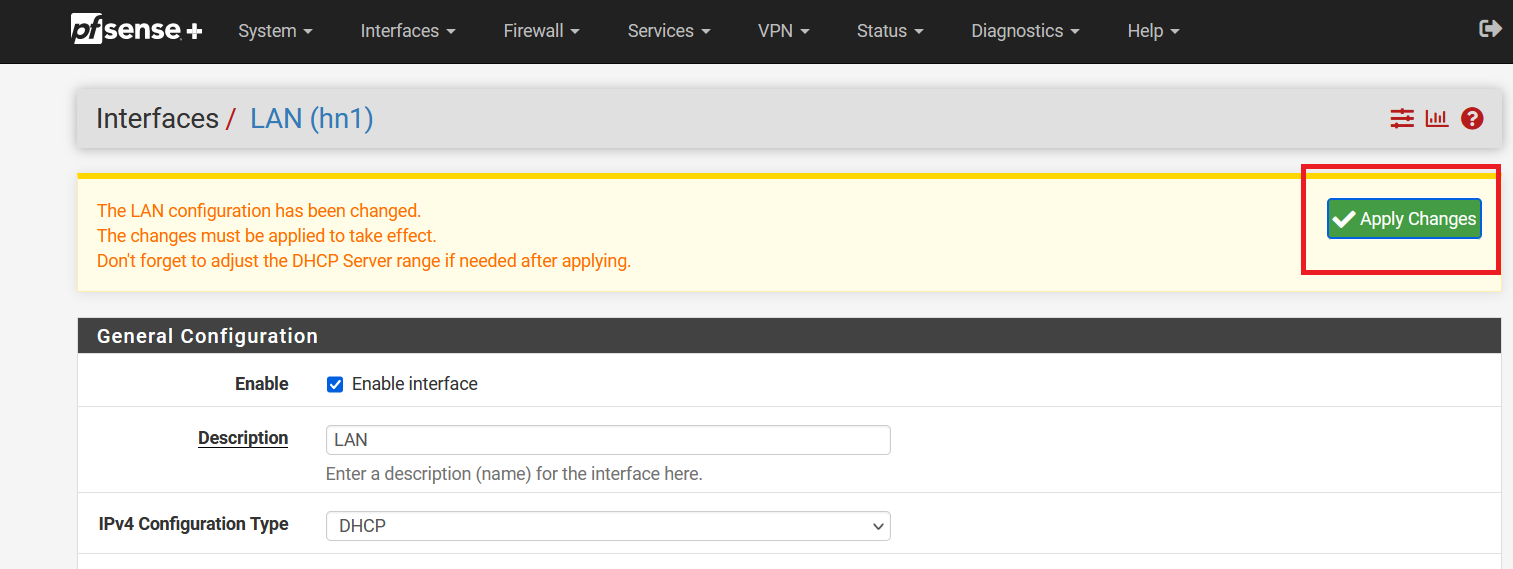Image resolution: width=1513 pixels, height=569 pixels.
Task: Toggle the Enable interface checkbox
Action: pyautogui.click(x=336, y=385)
